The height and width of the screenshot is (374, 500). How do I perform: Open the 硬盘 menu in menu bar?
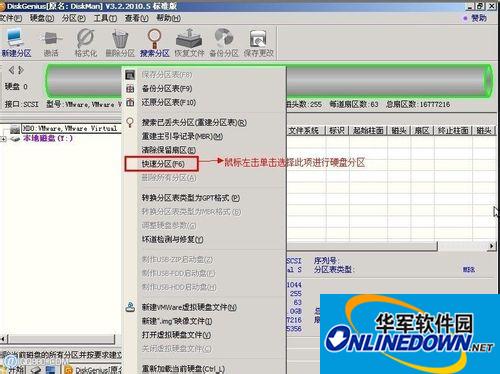pyautogui.click(x=42, y=18)
